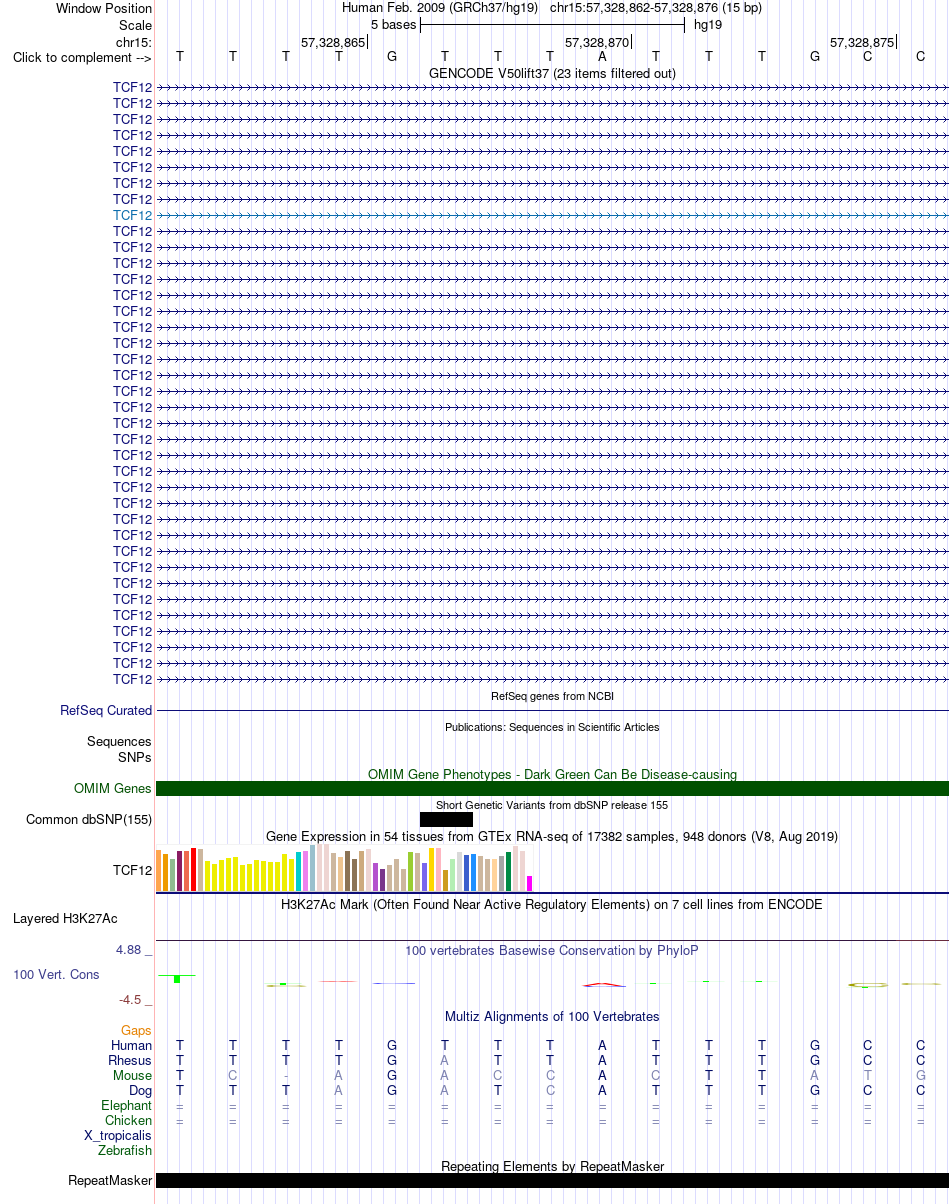This screenshot has height=1204, width=950.
Task: Open the GTEx Gene Expression track title
Action: point(552,836)
